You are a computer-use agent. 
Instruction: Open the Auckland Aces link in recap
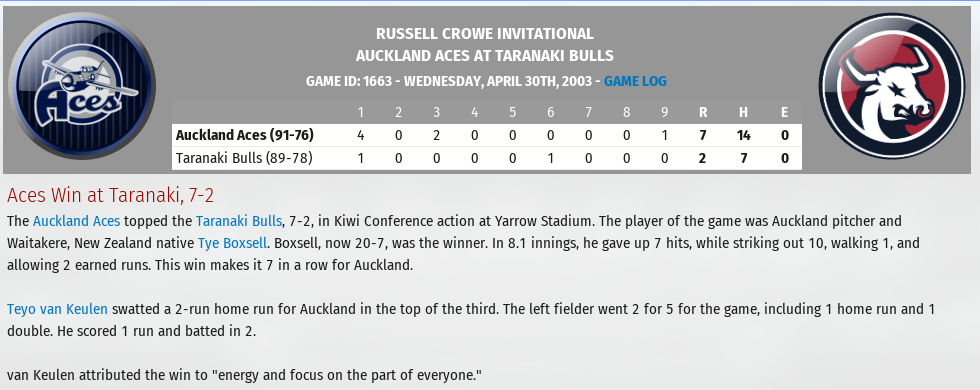[76, 221]
